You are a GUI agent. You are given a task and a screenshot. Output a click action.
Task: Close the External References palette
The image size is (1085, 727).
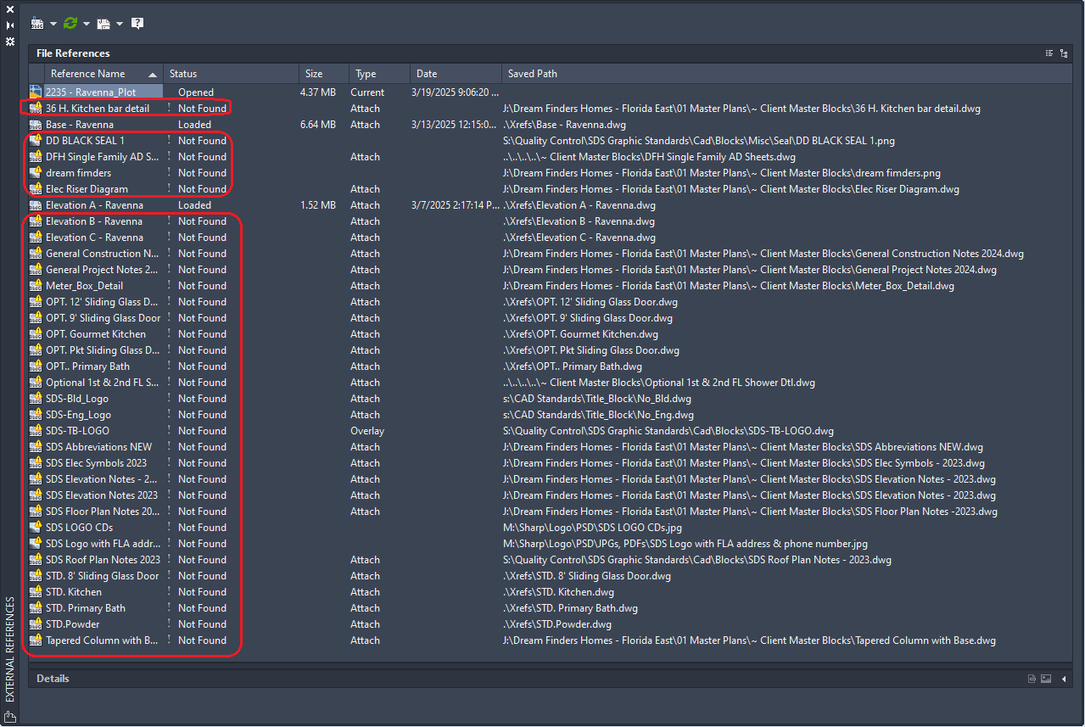pyautogui.click(x=10, y=10)
